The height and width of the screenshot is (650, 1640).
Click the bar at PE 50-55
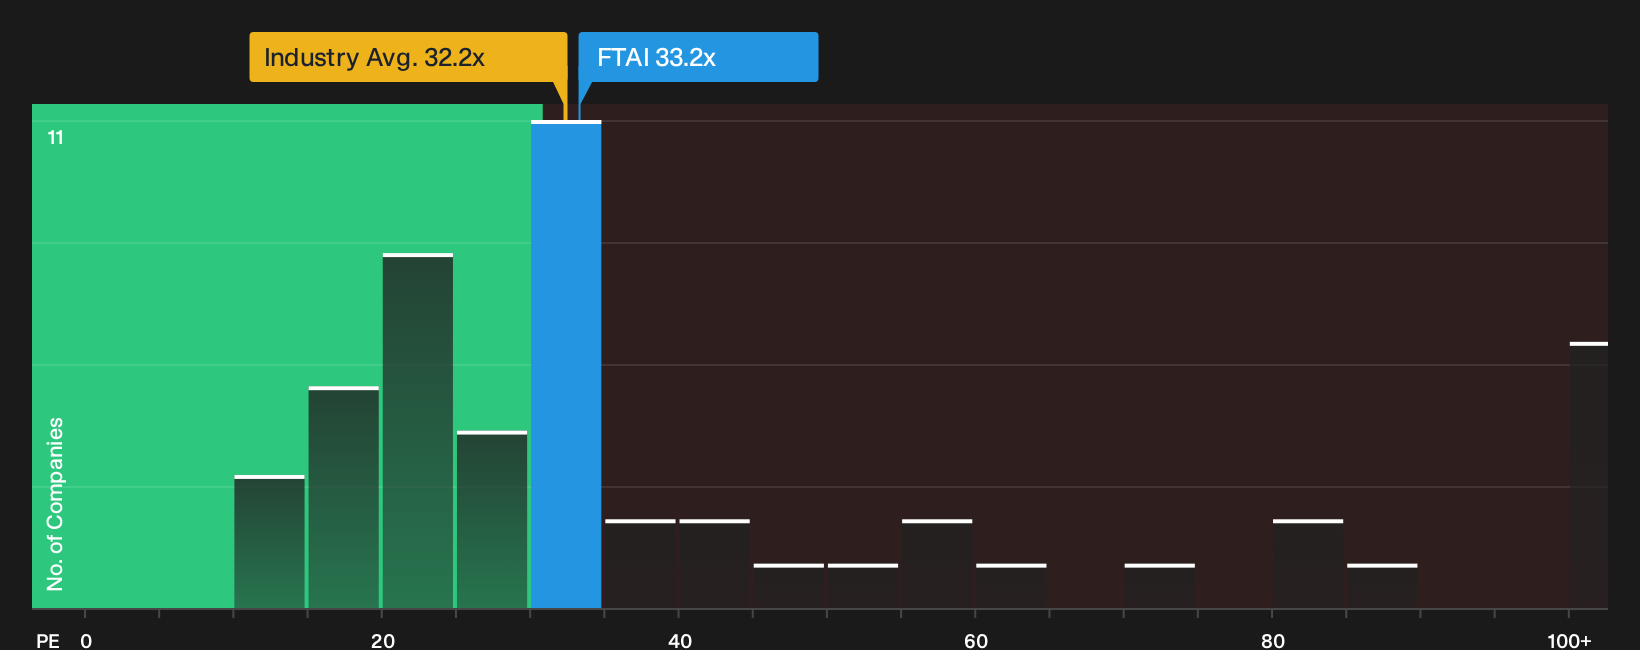pyautogui.click(x=863, y=586)
